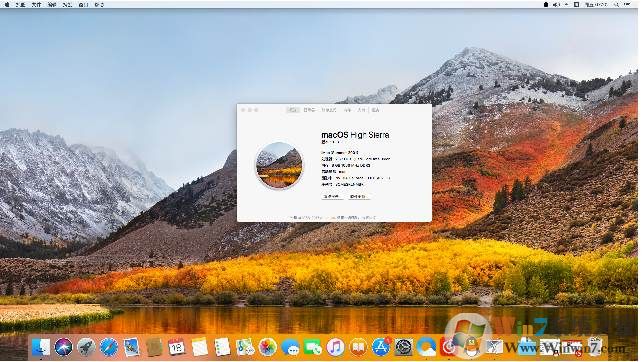Open Launchpad rocket icon
The height and width of the screenshot is (362, 642).
[86, 347]
